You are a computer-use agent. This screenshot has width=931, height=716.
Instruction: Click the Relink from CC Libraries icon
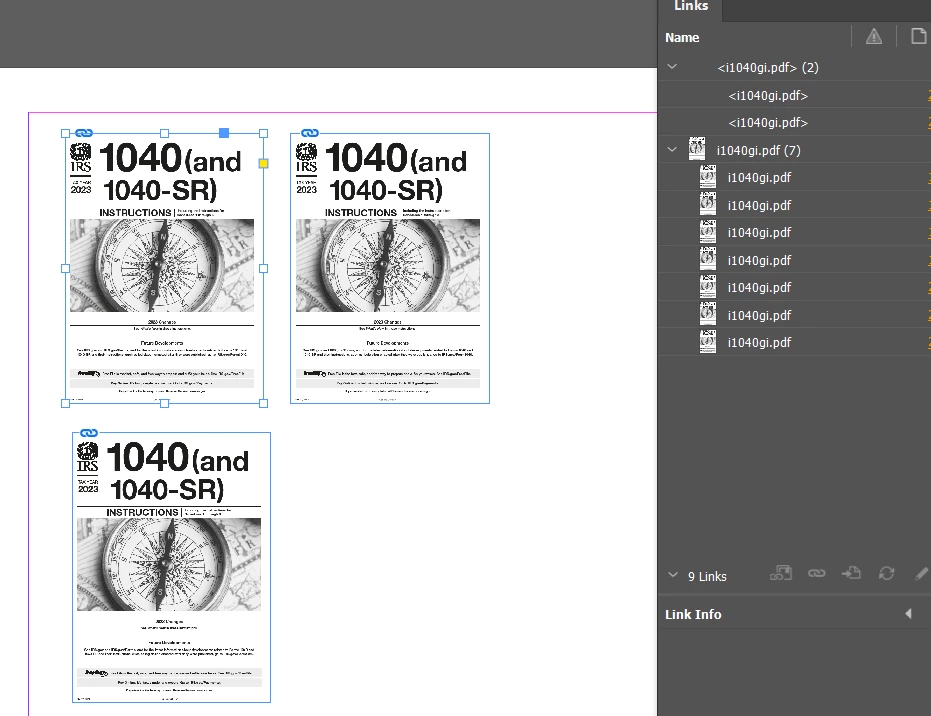click(x=781, y=573)
